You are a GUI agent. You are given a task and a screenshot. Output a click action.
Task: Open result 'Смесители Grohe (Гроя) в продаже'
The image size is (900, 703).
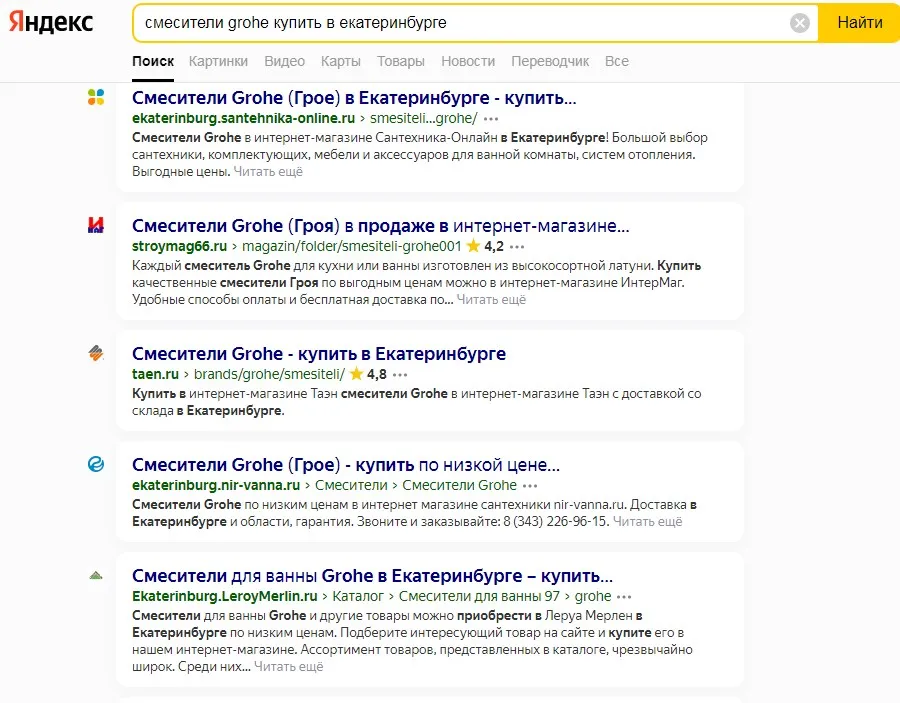pos(381,226)
